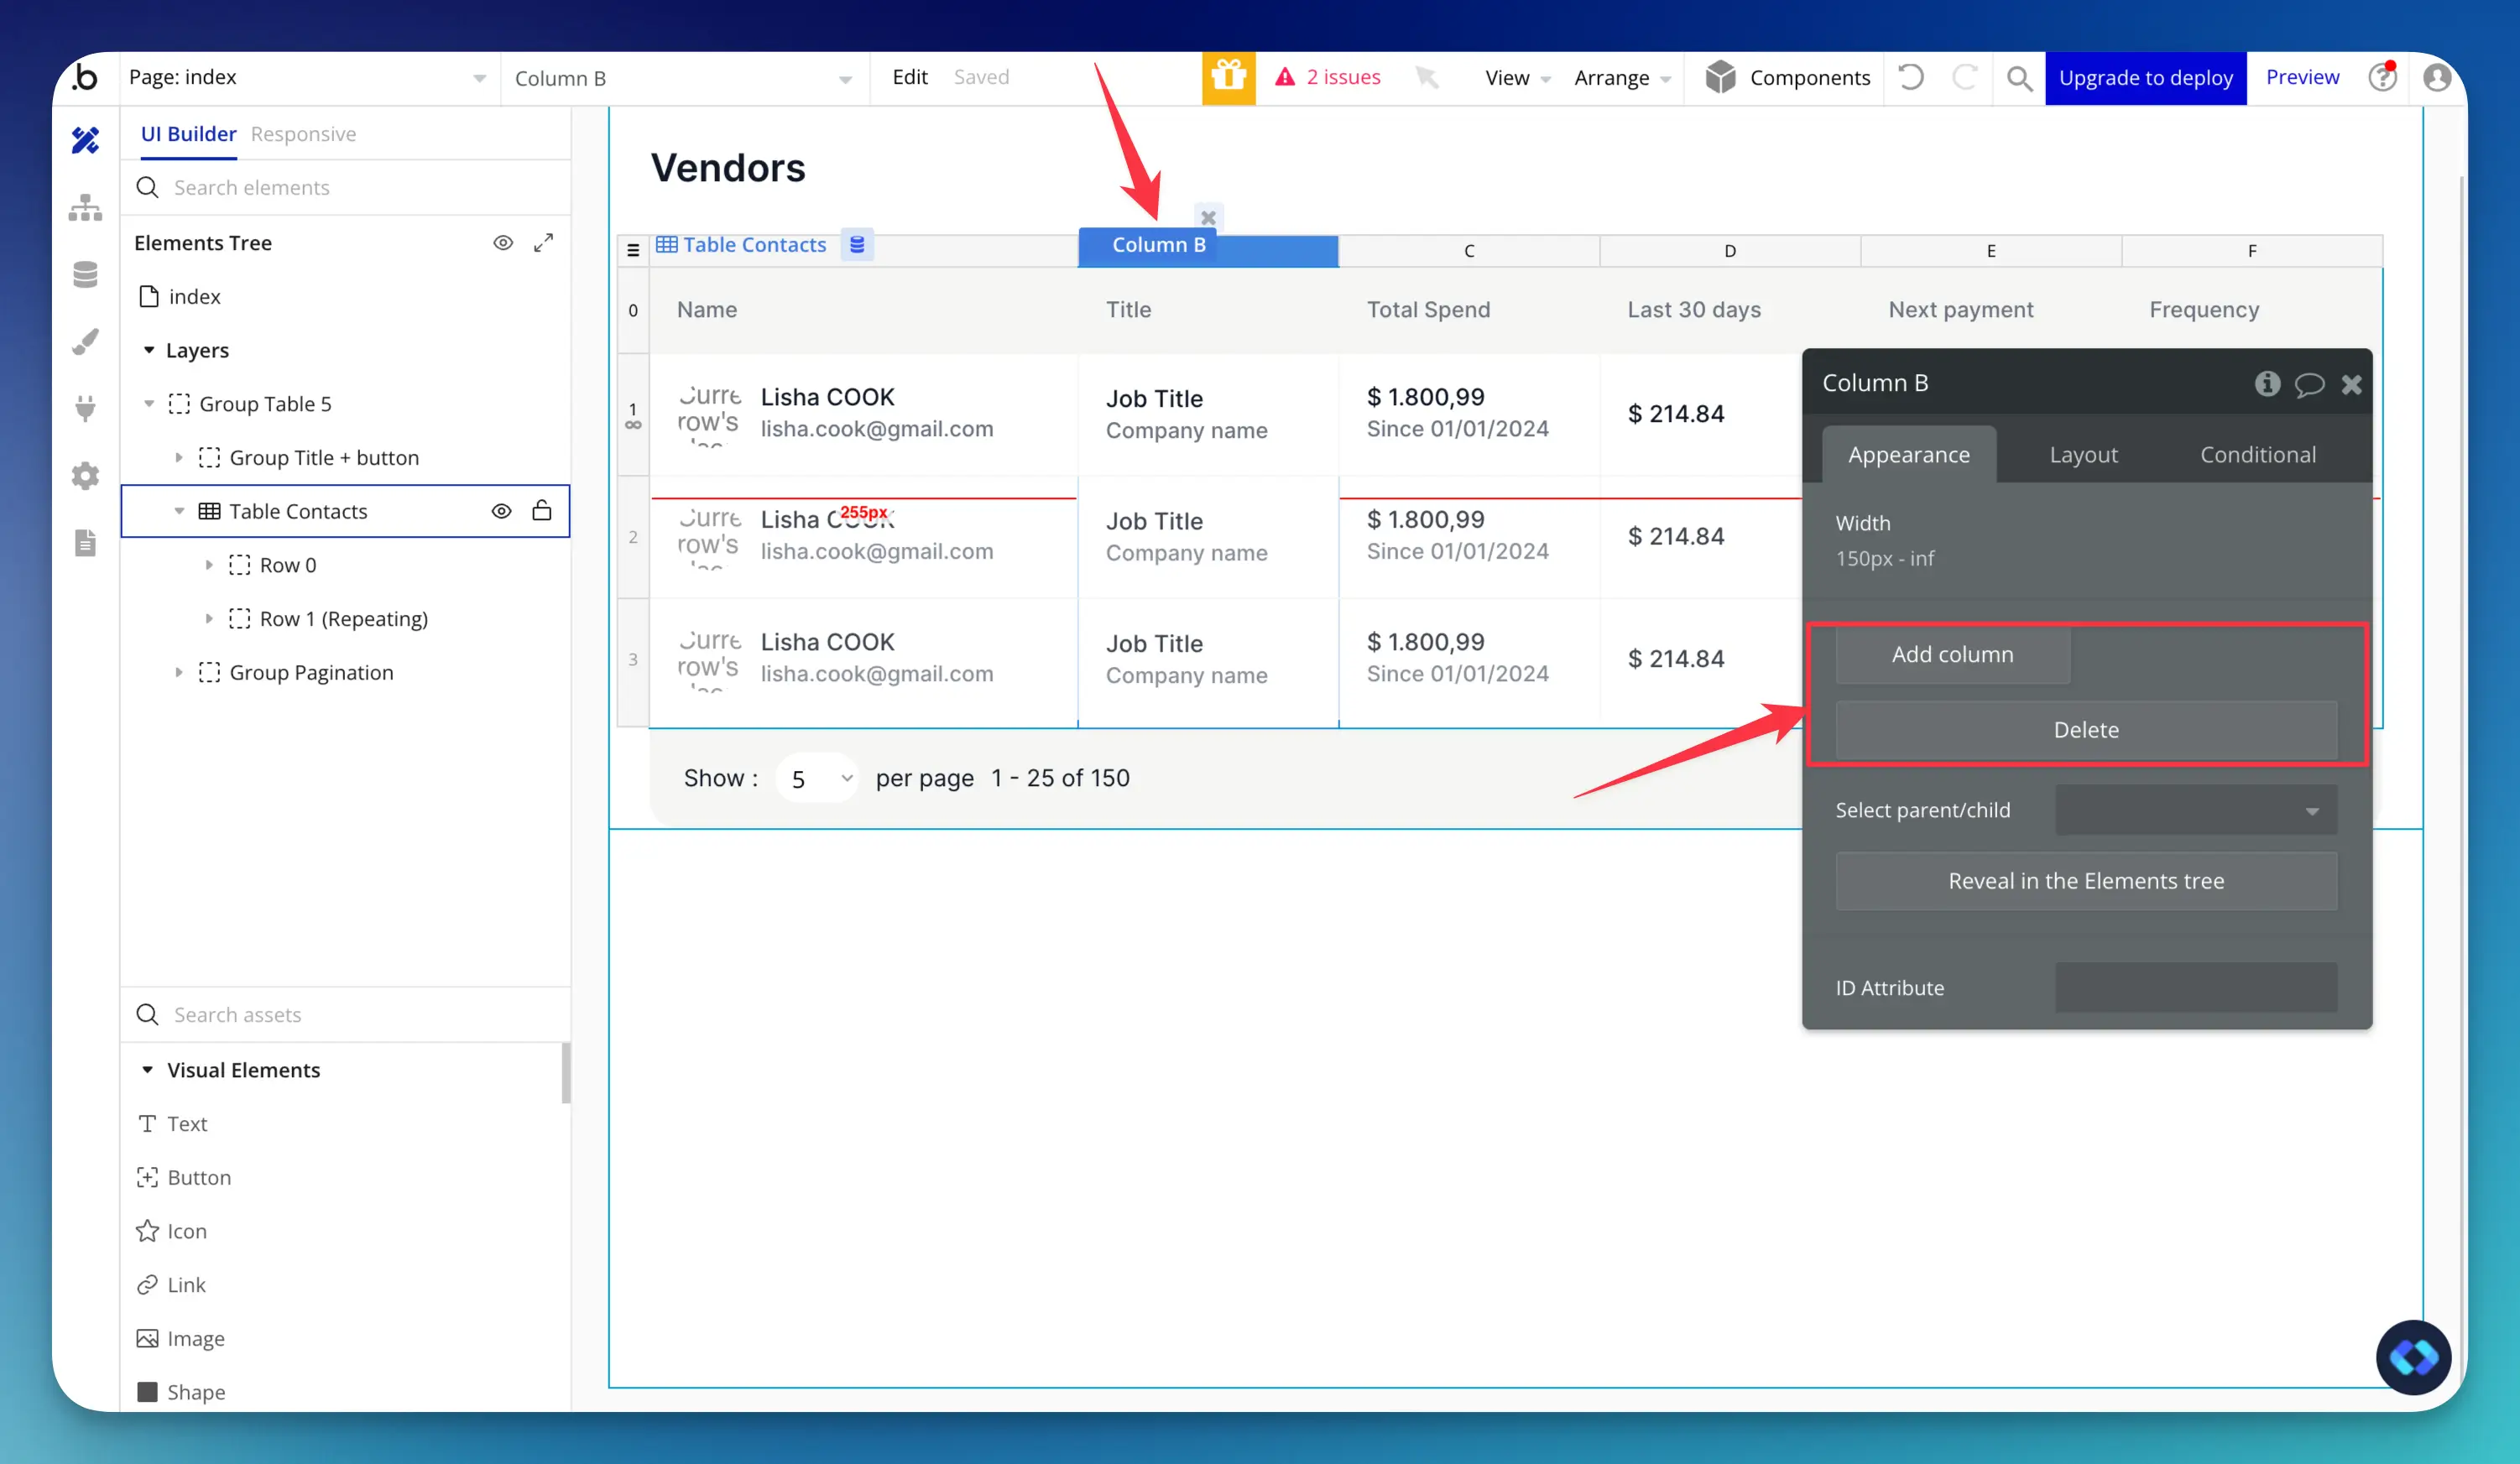Select the Conditional tab
The width and height of the screenshot is (2520, 1464).
click(x=2257, y=455)
